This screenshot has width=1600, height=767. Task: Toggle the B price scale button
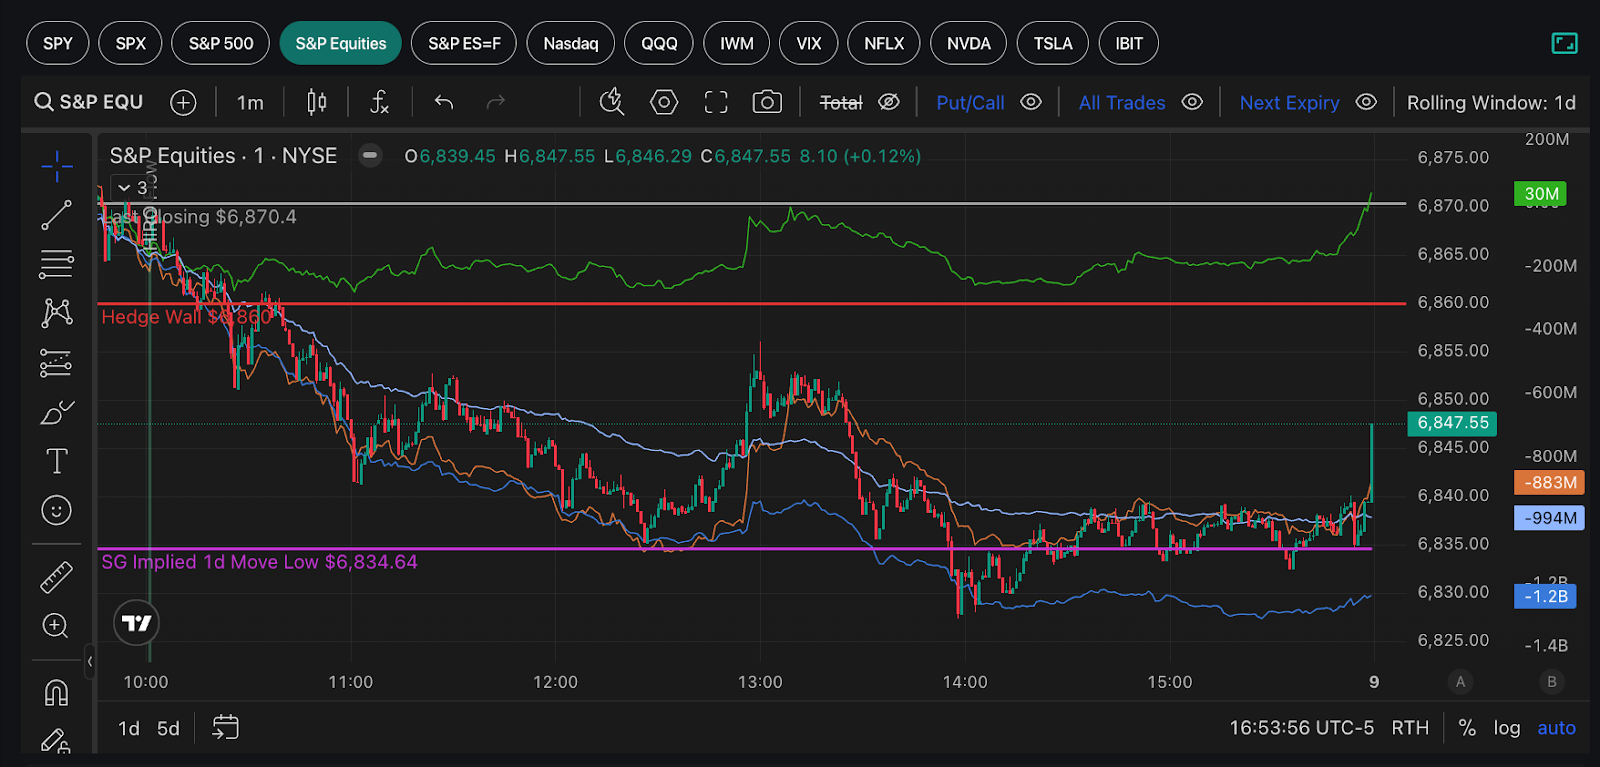1552,682
